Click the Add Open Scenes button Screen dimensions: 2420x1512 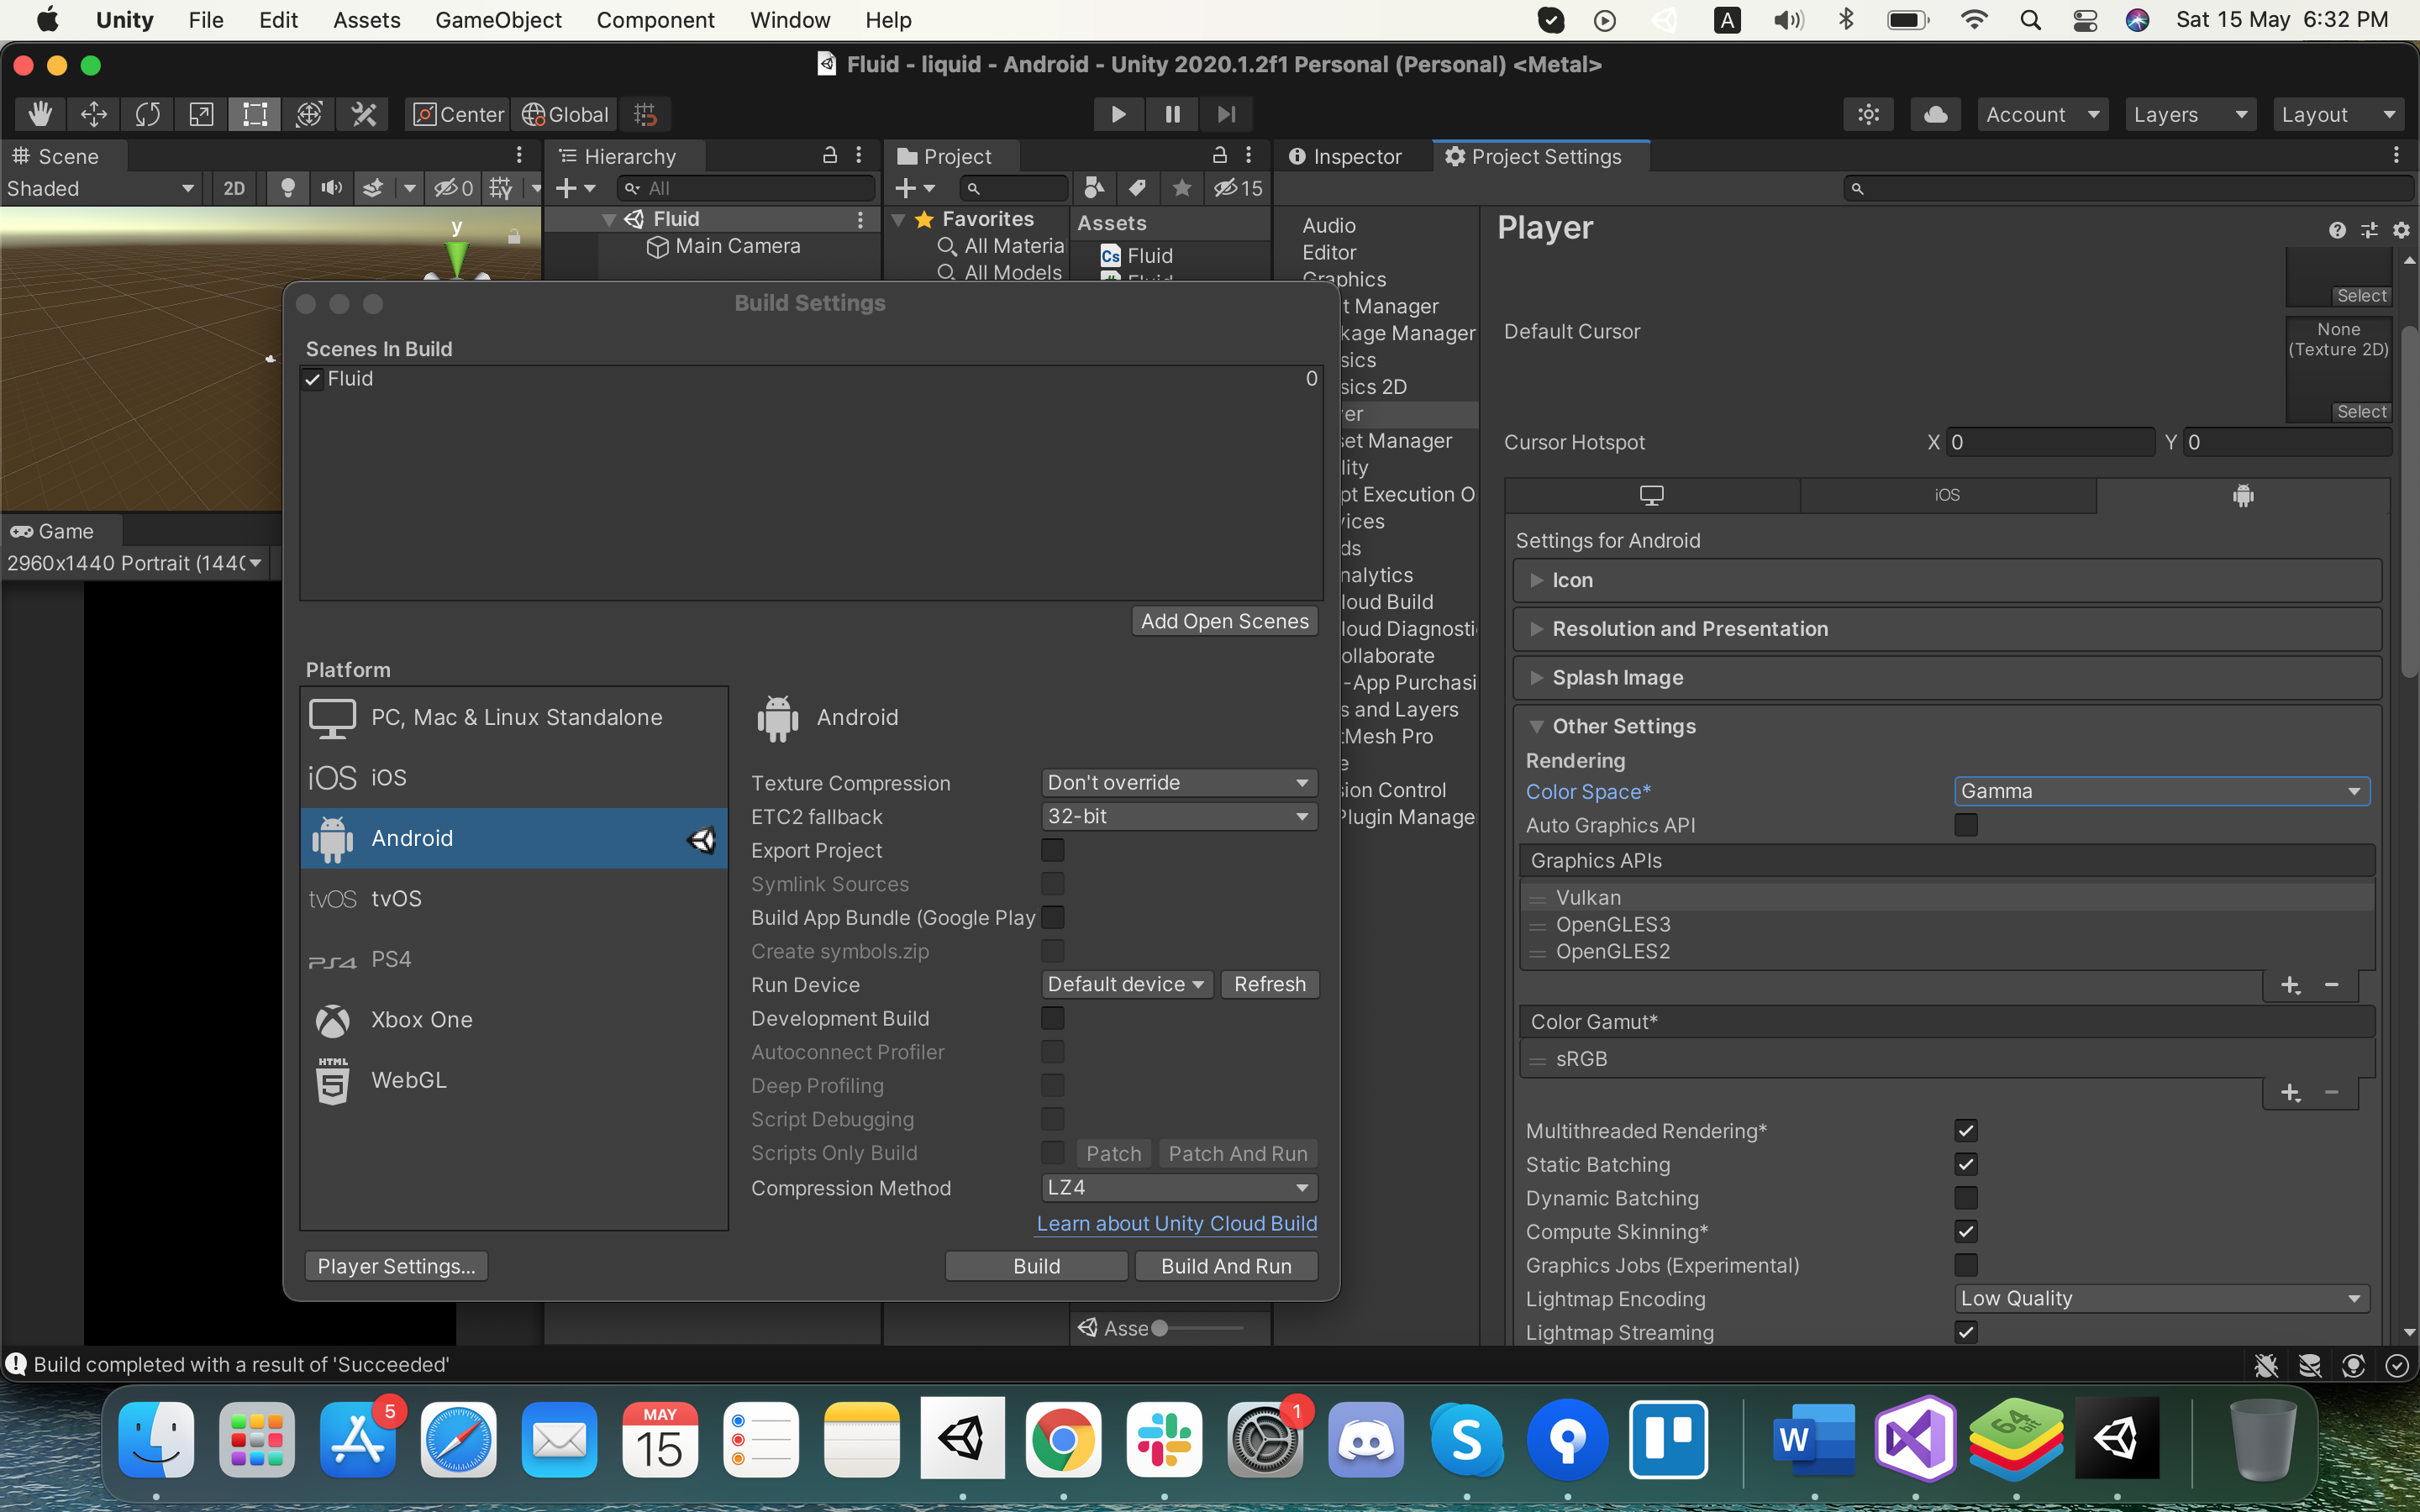(1224, 621)
